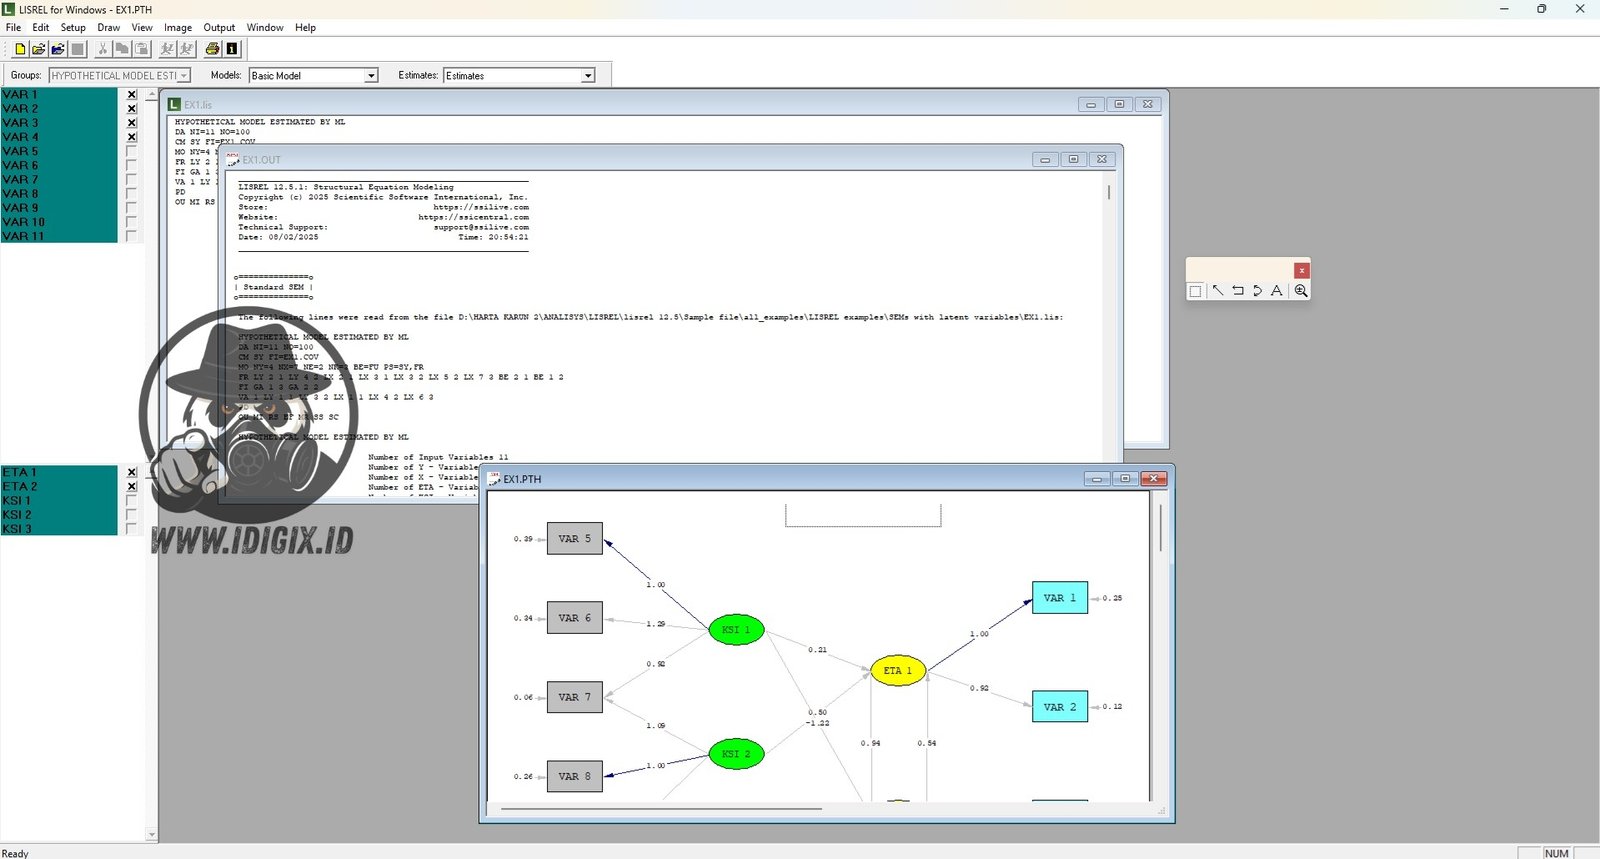Maximize the EX1.lis window

tap(1119, 104)
